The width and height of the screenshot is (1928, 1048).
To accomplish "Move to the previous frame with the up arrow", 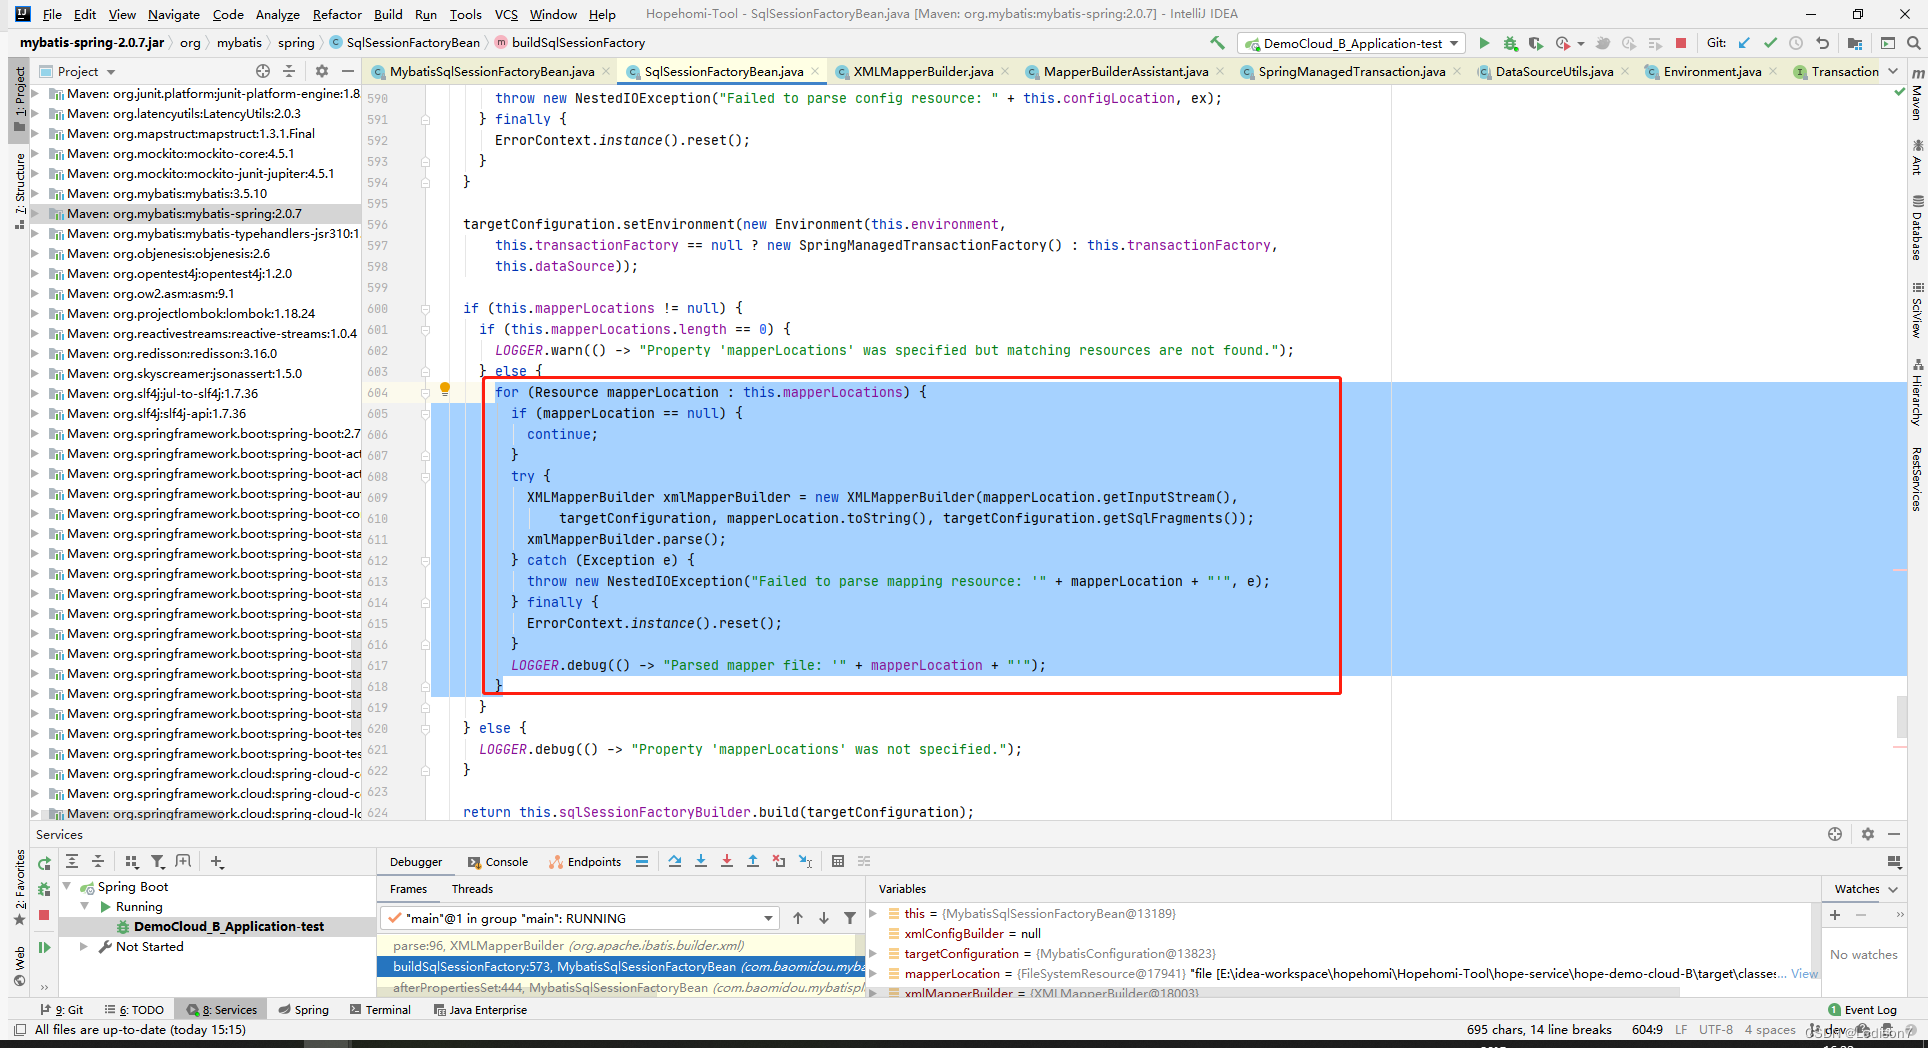I will coord(798,918).
